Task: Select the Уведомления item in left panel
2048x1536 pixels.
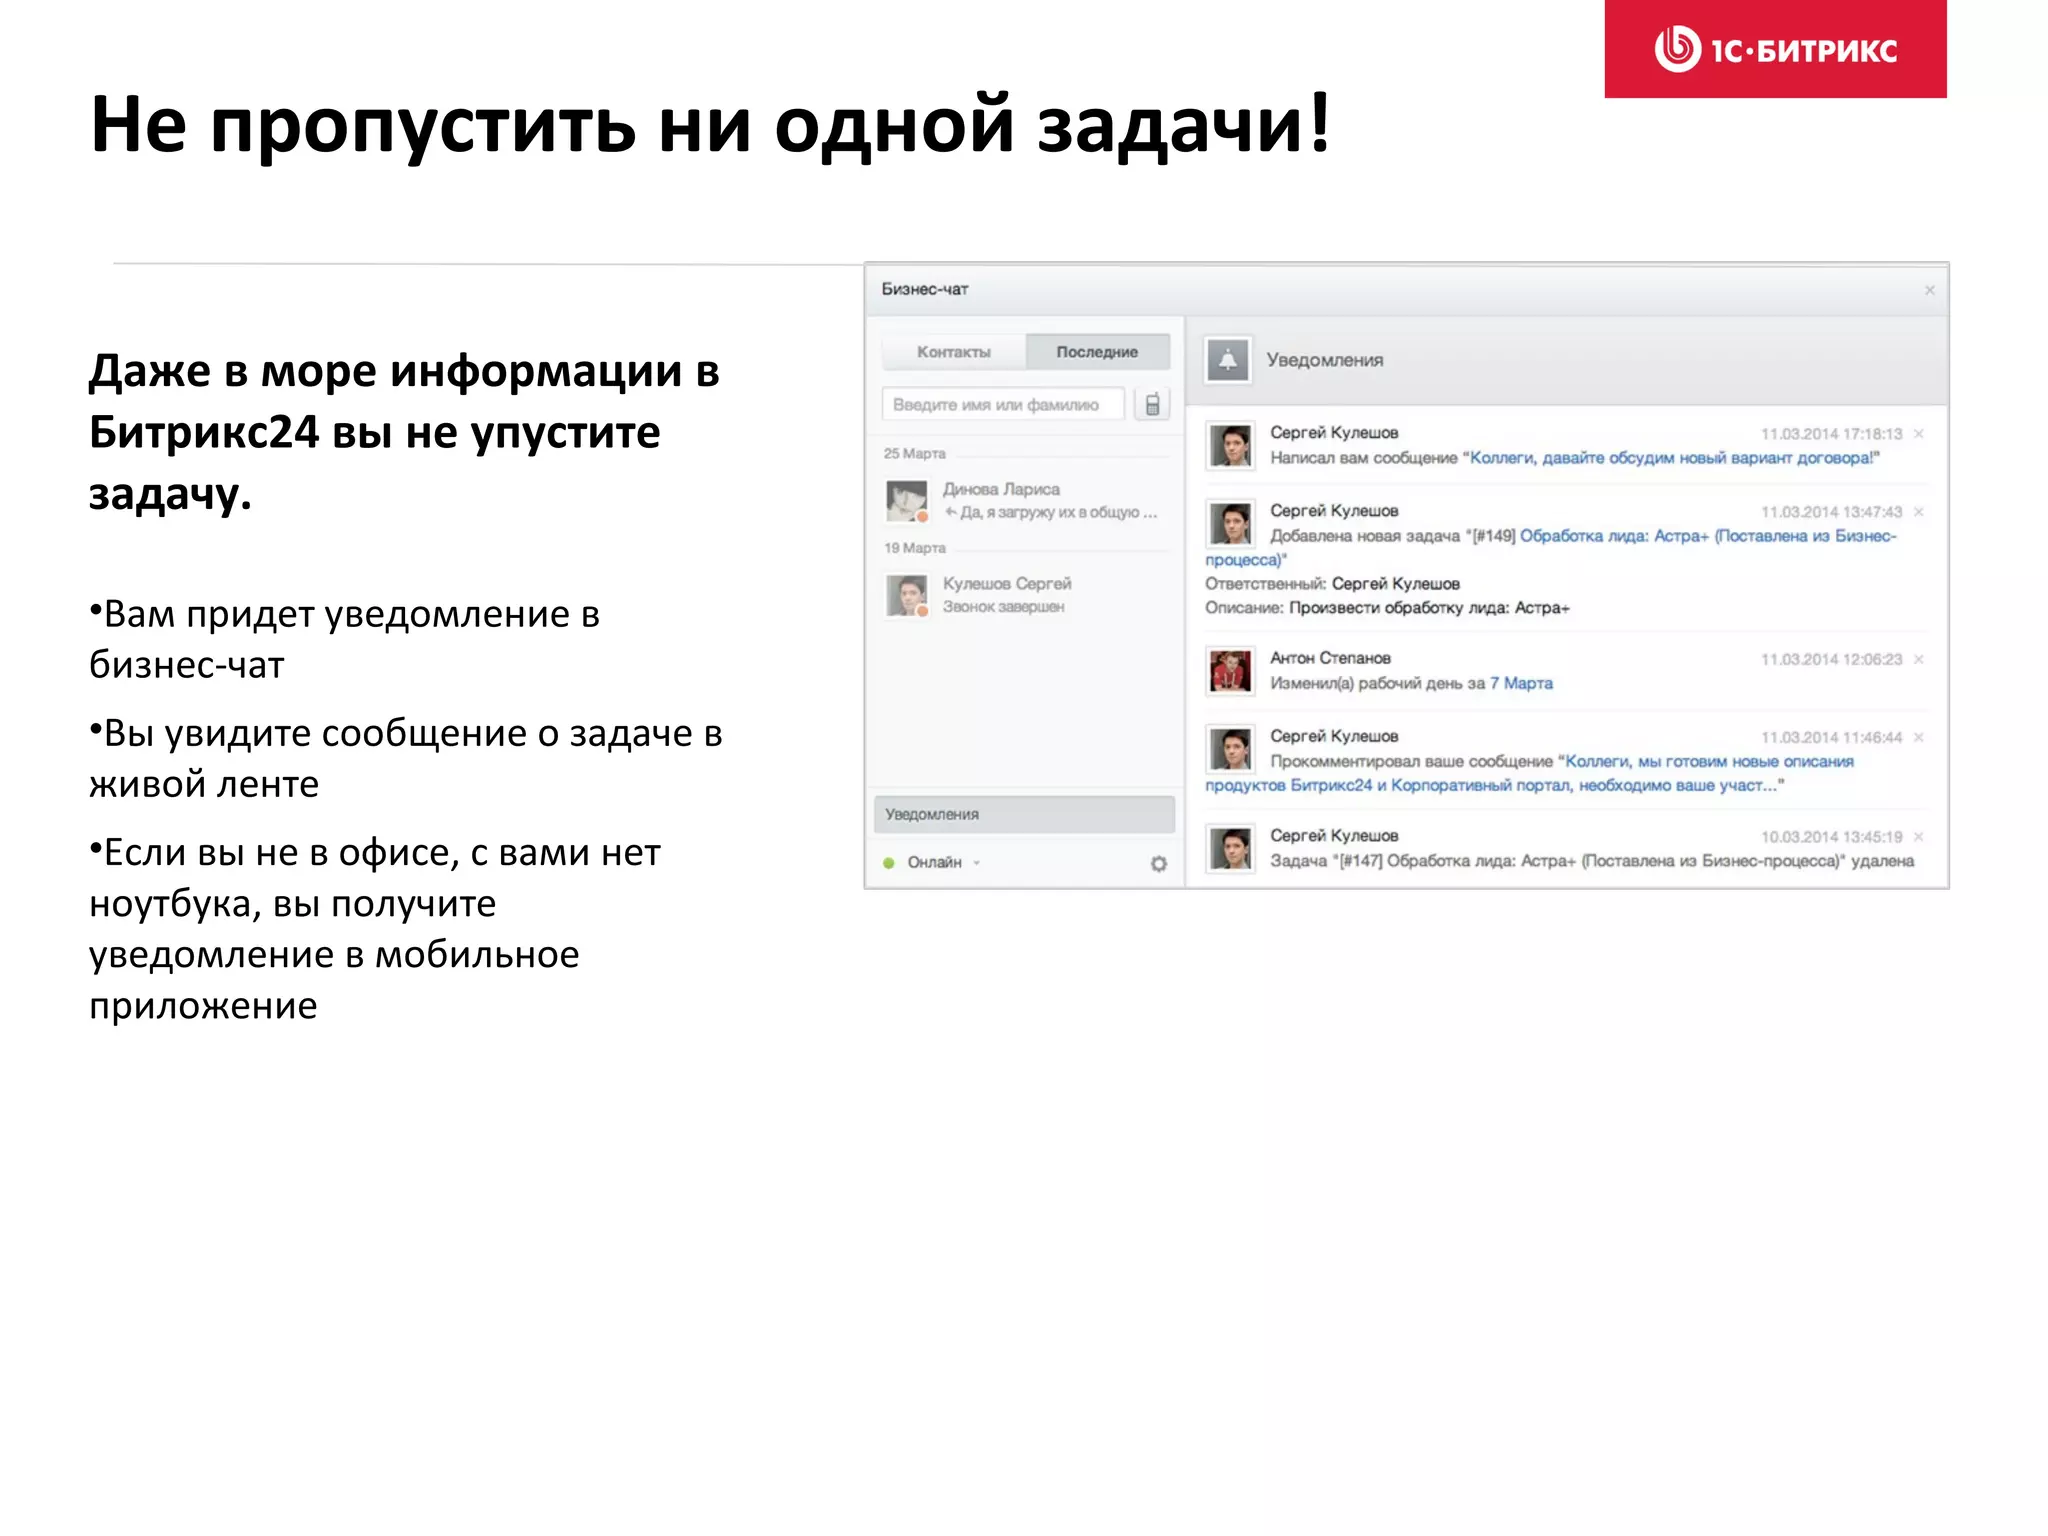Action: pyautogui.click(x=1024, y=814)
